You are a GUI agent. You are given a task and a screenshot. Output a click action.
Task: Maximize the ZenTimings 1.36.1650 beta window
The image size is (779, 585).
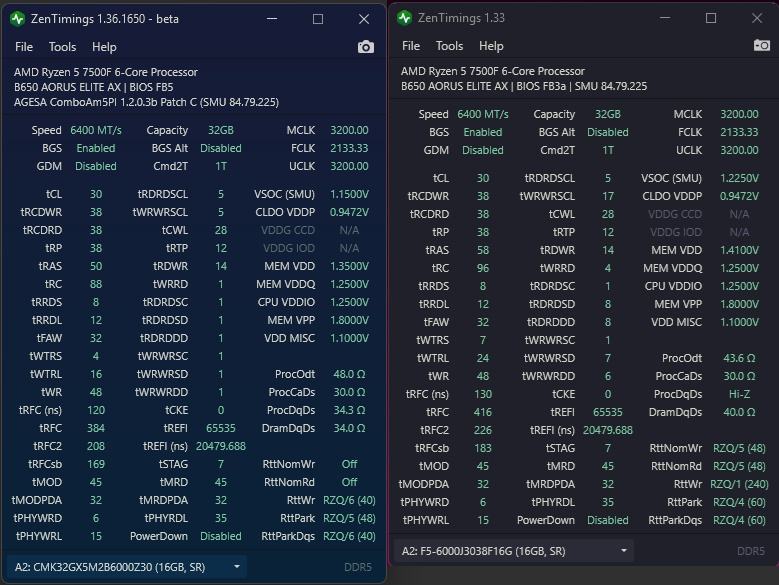pos(318,19)
